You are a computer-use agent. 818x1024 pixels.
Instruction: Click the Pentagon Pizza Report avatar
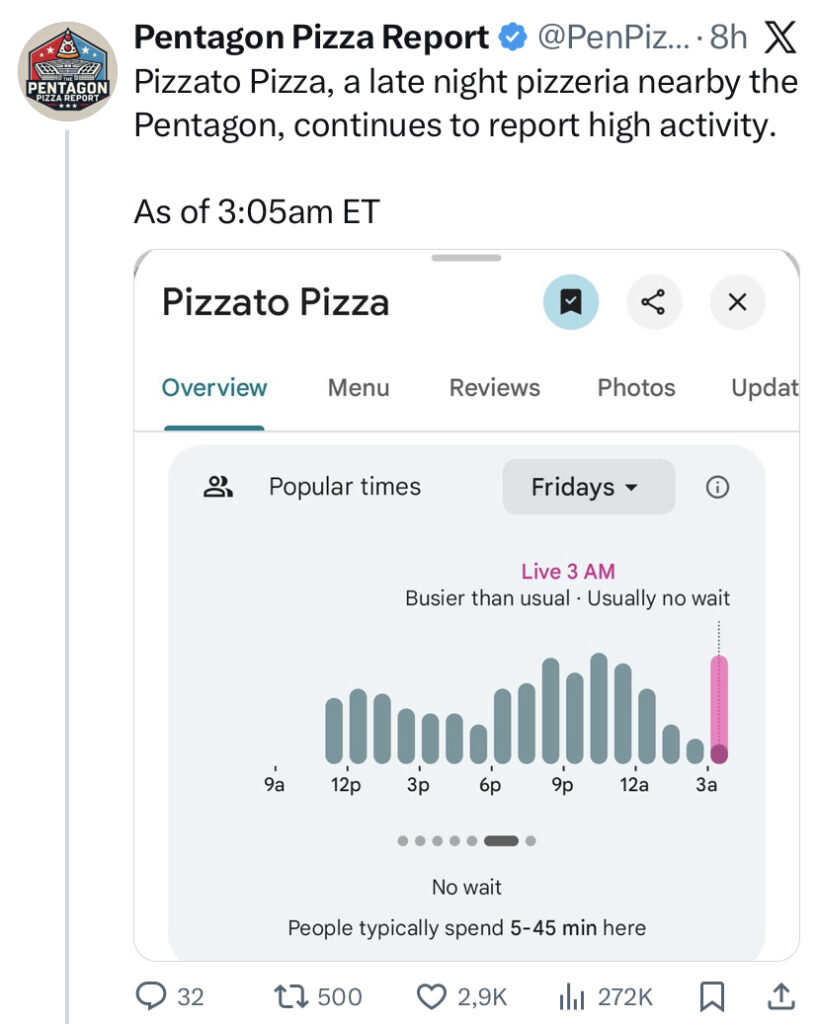pos(68,71)
